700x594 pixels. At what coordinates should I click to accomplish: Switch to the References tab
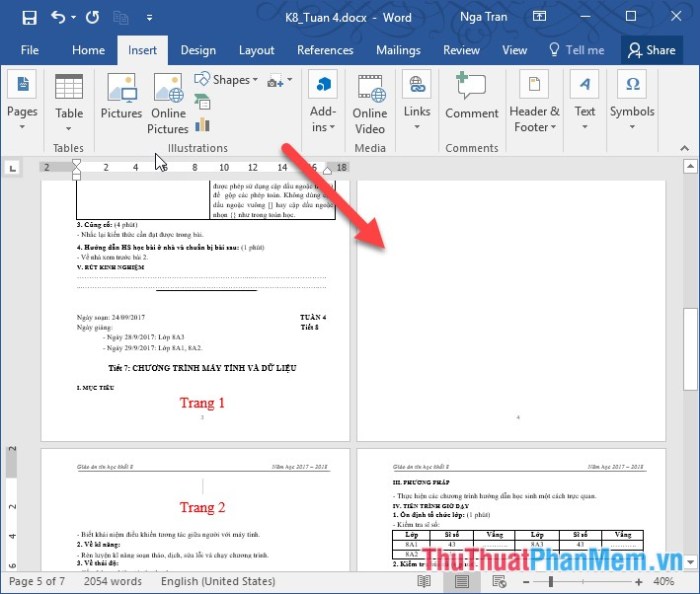point(325,50)
